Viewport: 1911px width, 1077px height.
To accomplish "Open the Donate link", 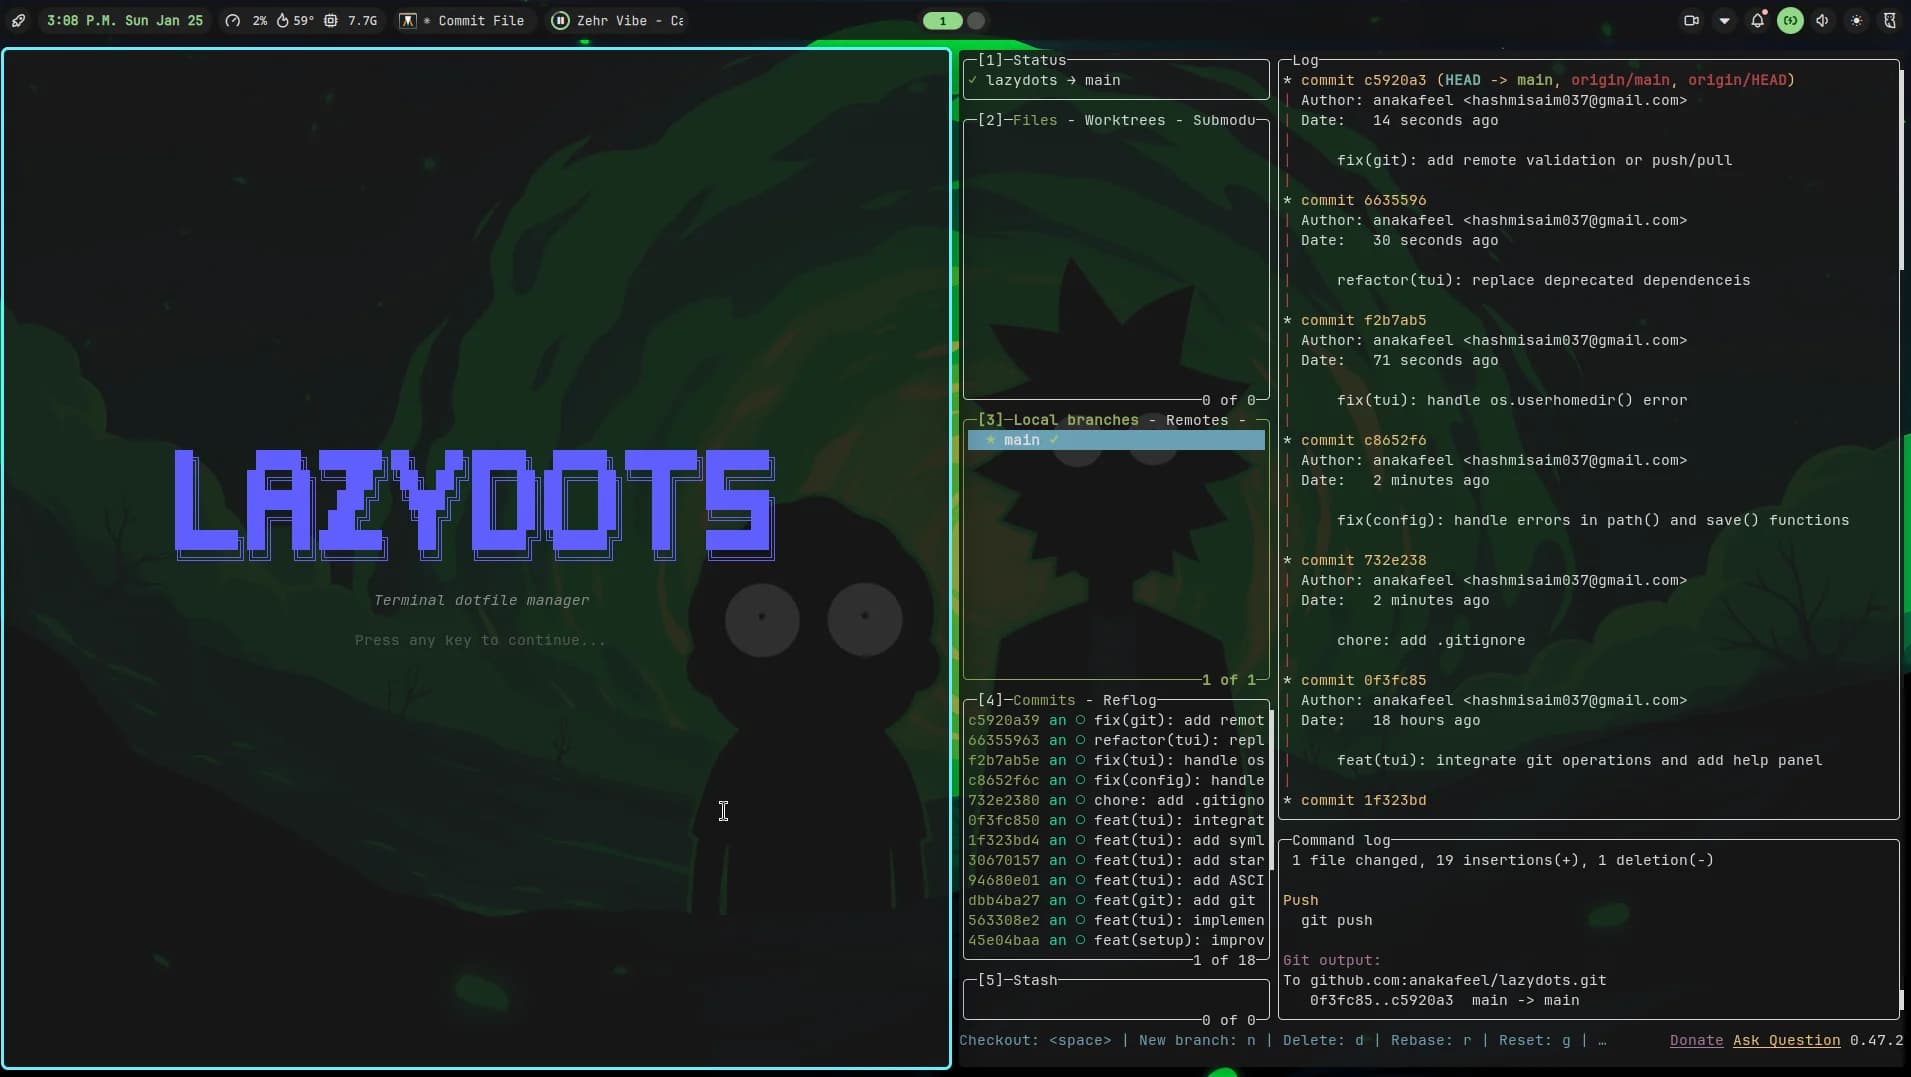I will (1696, 1040).
